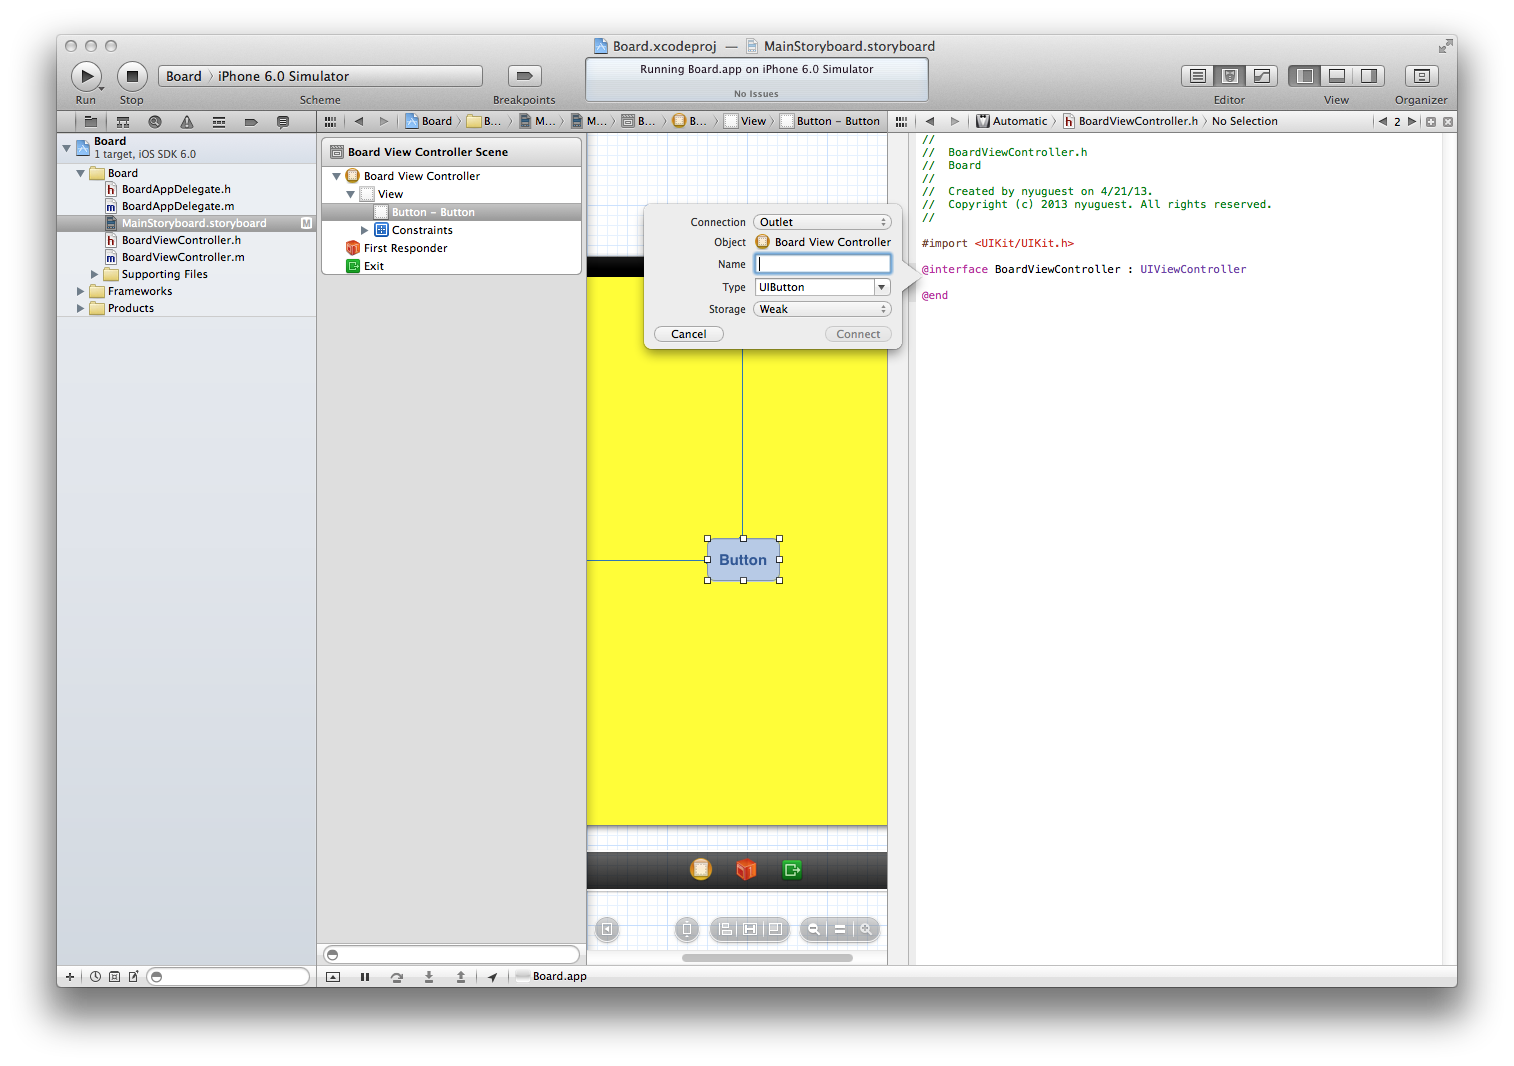Pause program execution in the debug bar
Screen dimensions: 1514x1066
coord(365,977)
